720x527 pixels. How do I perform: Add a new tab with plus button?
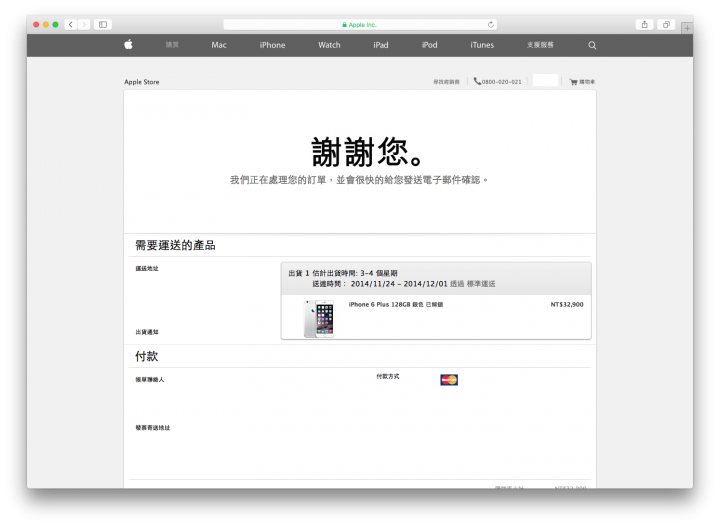(x=687, y=28)
